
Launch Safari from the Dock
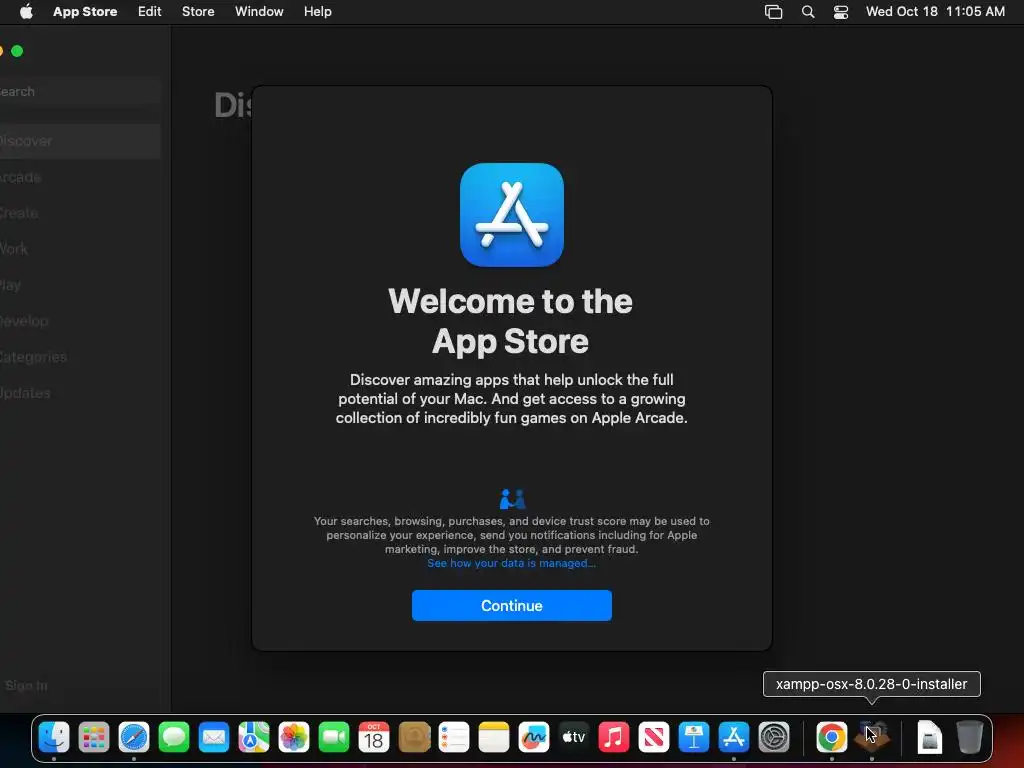(x=134, y=738)
